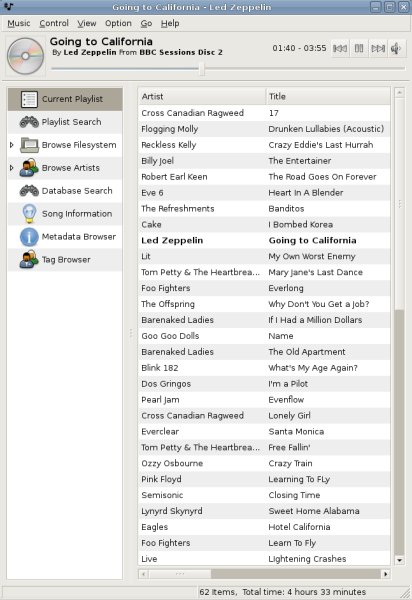
Task: Open the Song Information lightbulb icon
Action: pos(29,214)
